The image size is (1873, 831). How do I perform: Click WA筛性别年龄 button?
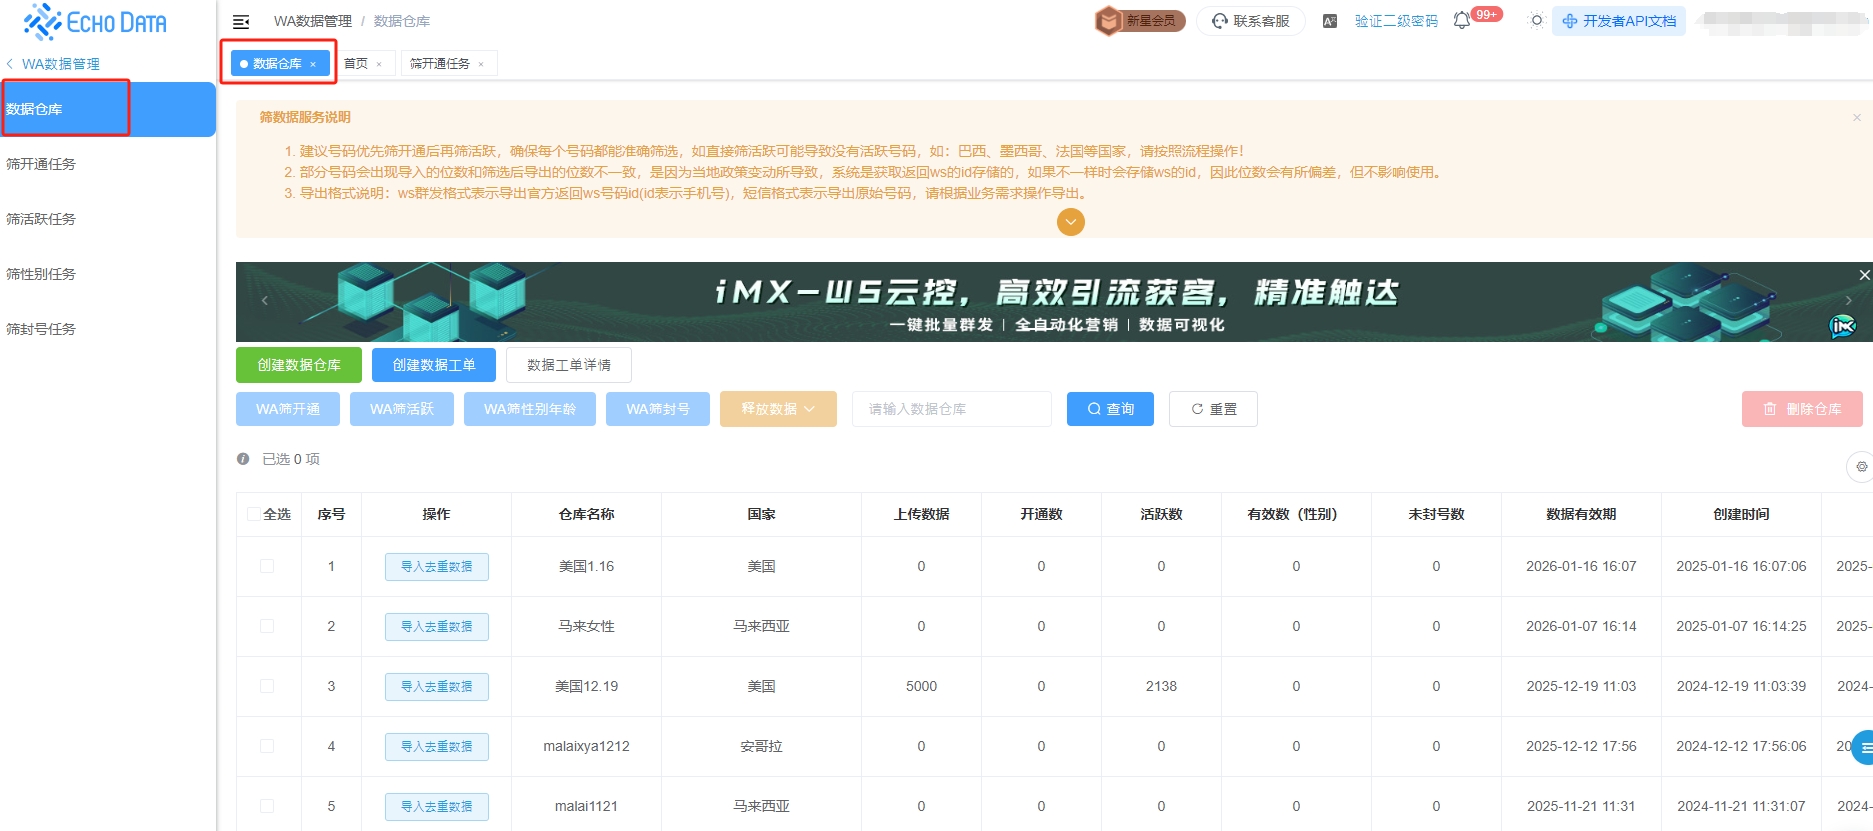click(x=530, y=409)
